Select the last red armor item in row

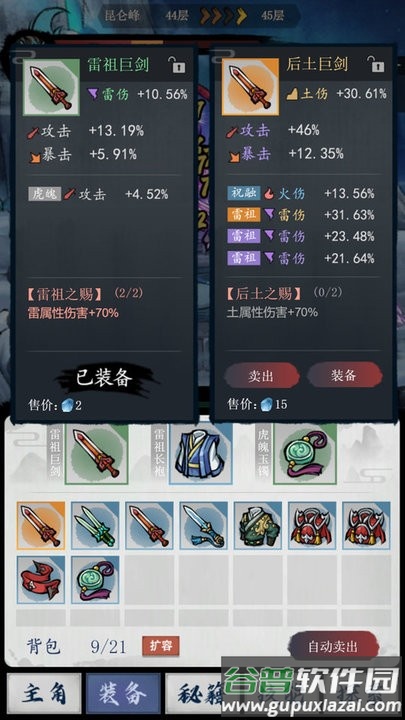(366, 525)
